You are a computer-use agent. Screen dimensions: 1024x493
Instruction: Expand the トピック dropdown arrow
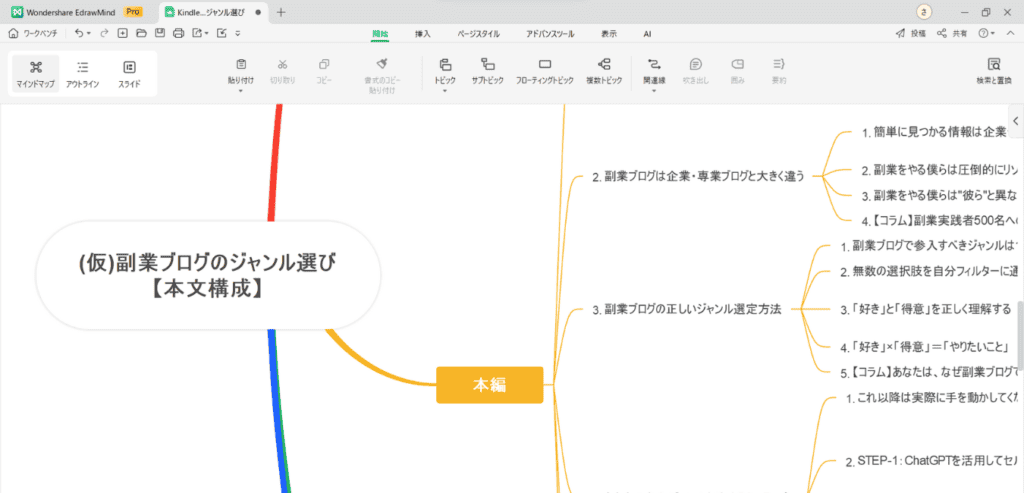445,91
